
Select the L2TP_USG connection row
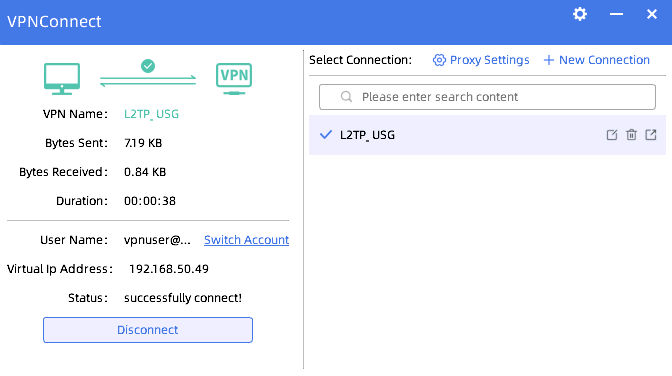click(487, 135)
